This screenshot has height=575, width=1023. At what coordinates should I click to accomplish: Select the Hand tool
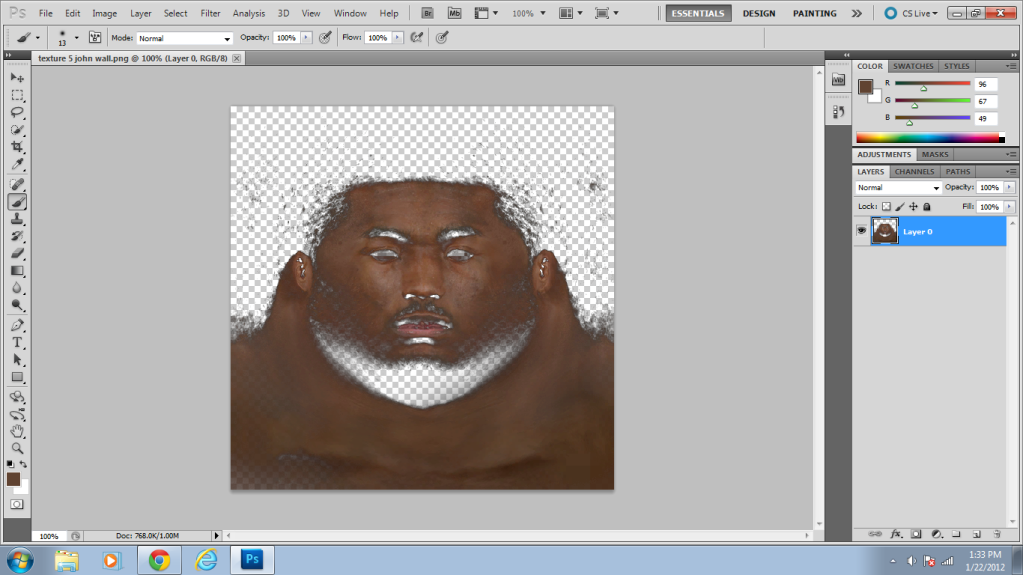click(17, 431)
